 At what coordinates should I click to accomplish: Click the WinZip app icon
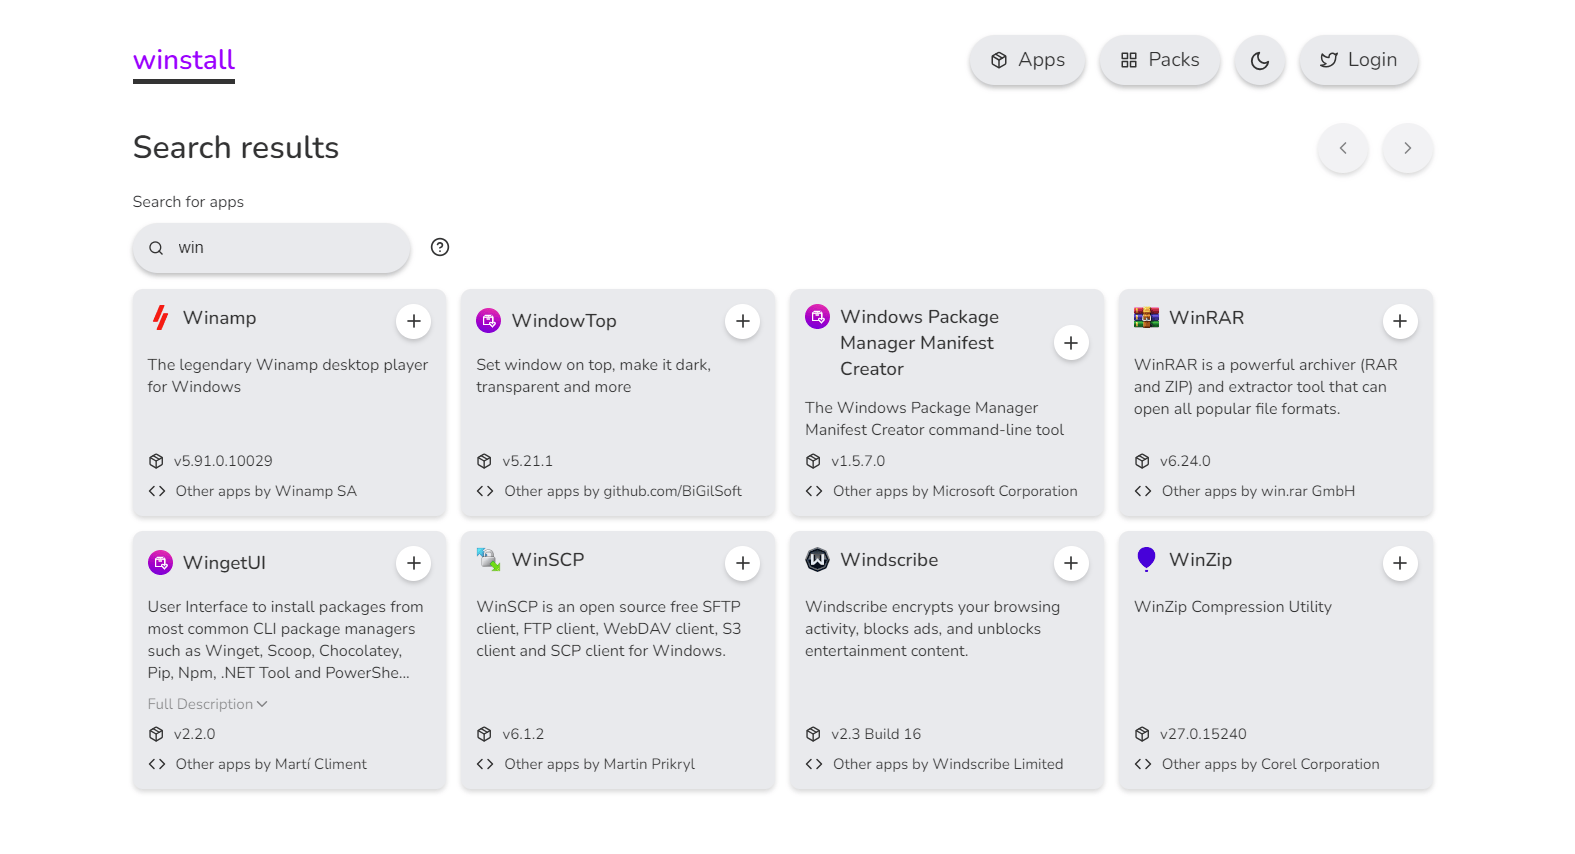click(1146, 559)
